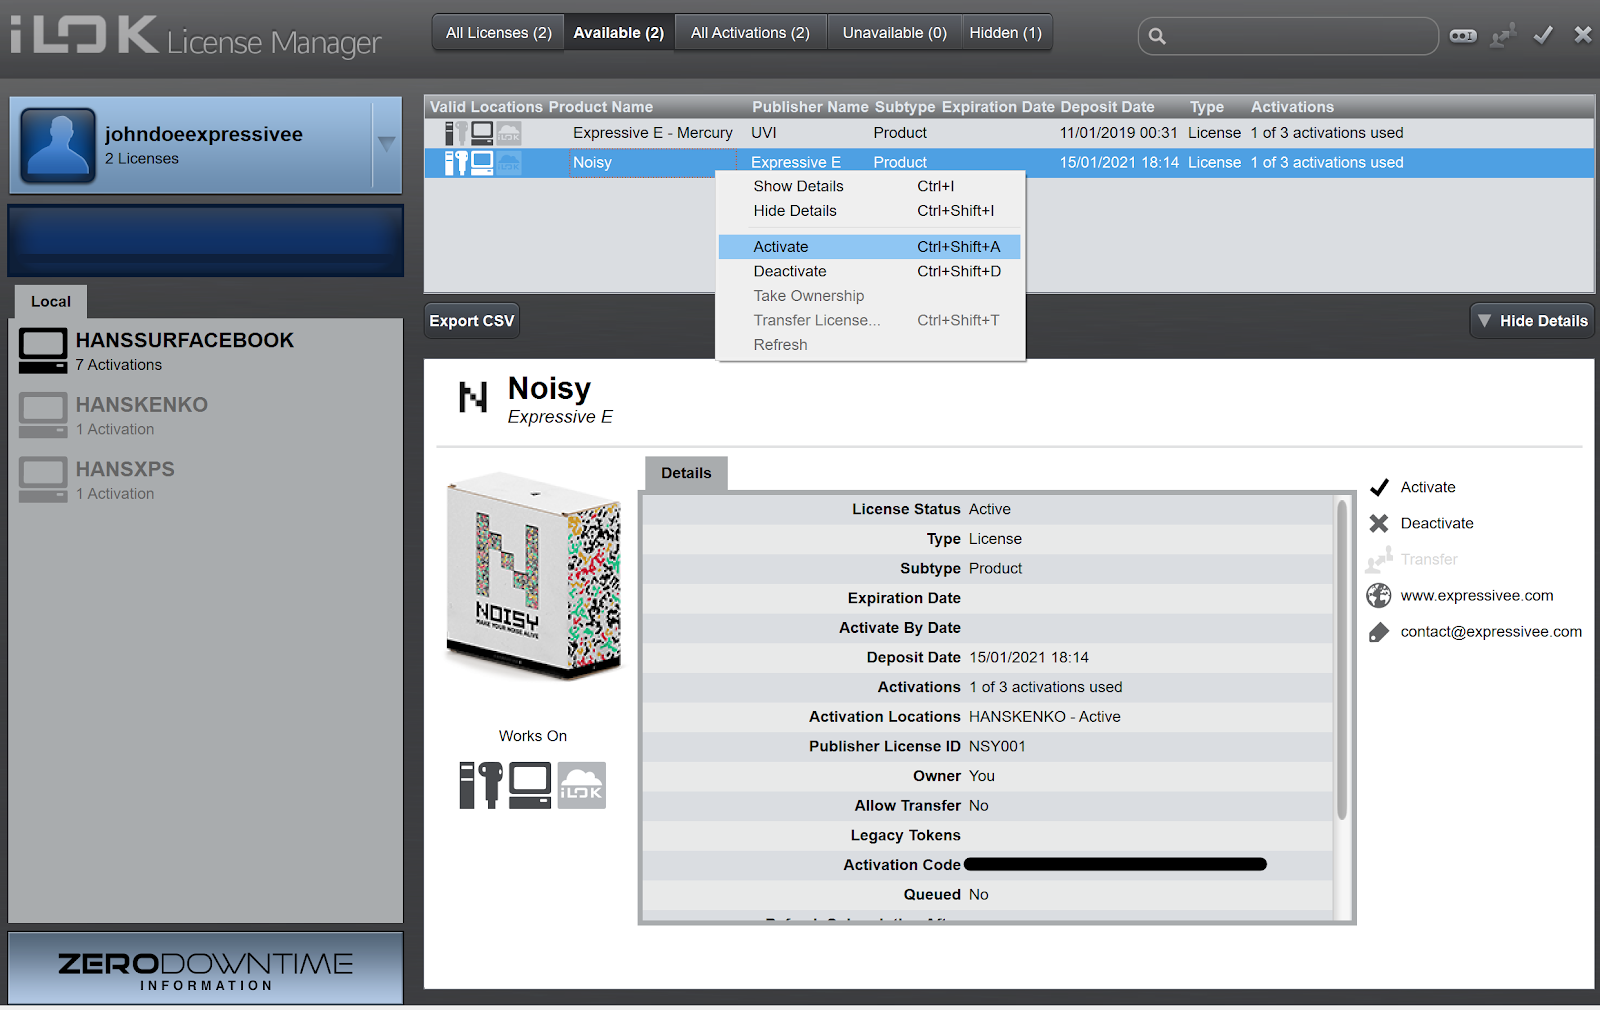Click the HANSKENKO computer icon
This screenshot has width=1600, height=1010.
43,415
